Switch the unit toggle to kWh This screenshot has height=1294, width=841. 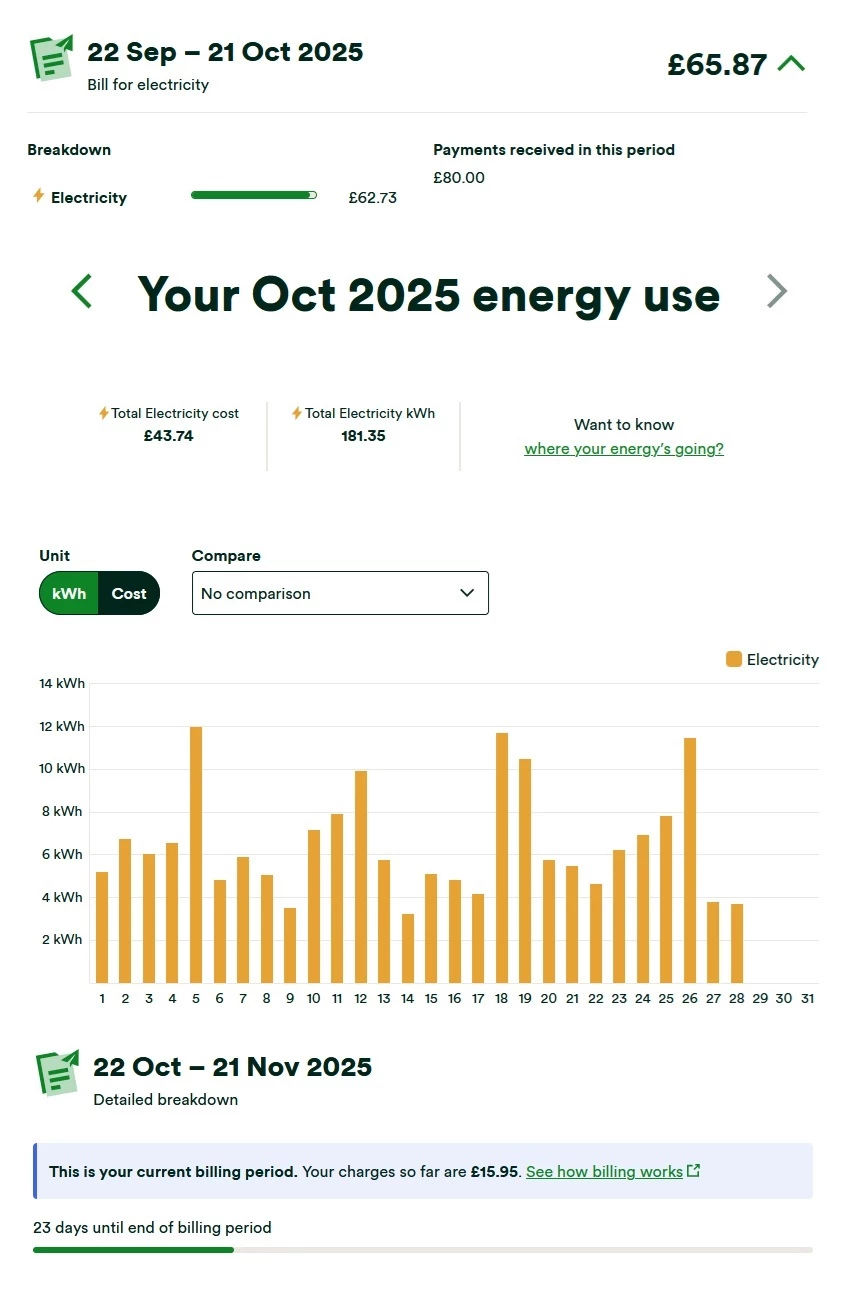tap(70, 593)
